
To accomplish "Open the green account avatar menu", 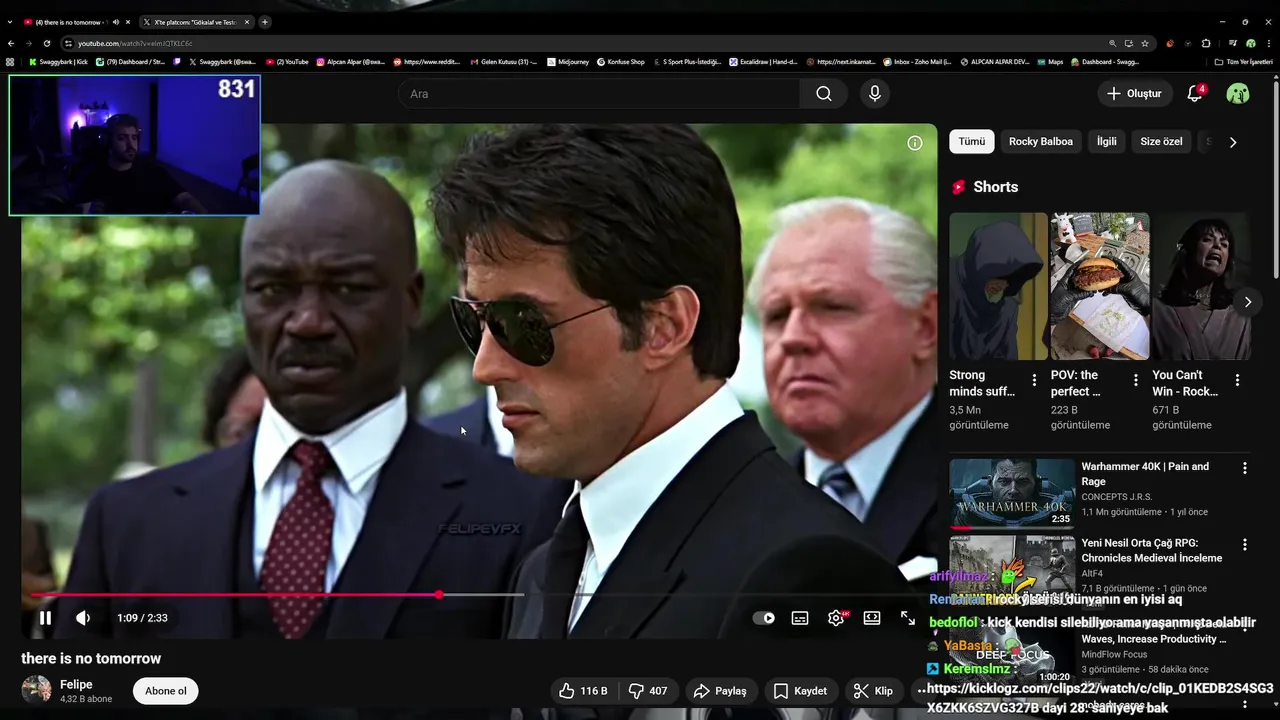I will (x=1238, y=93).
